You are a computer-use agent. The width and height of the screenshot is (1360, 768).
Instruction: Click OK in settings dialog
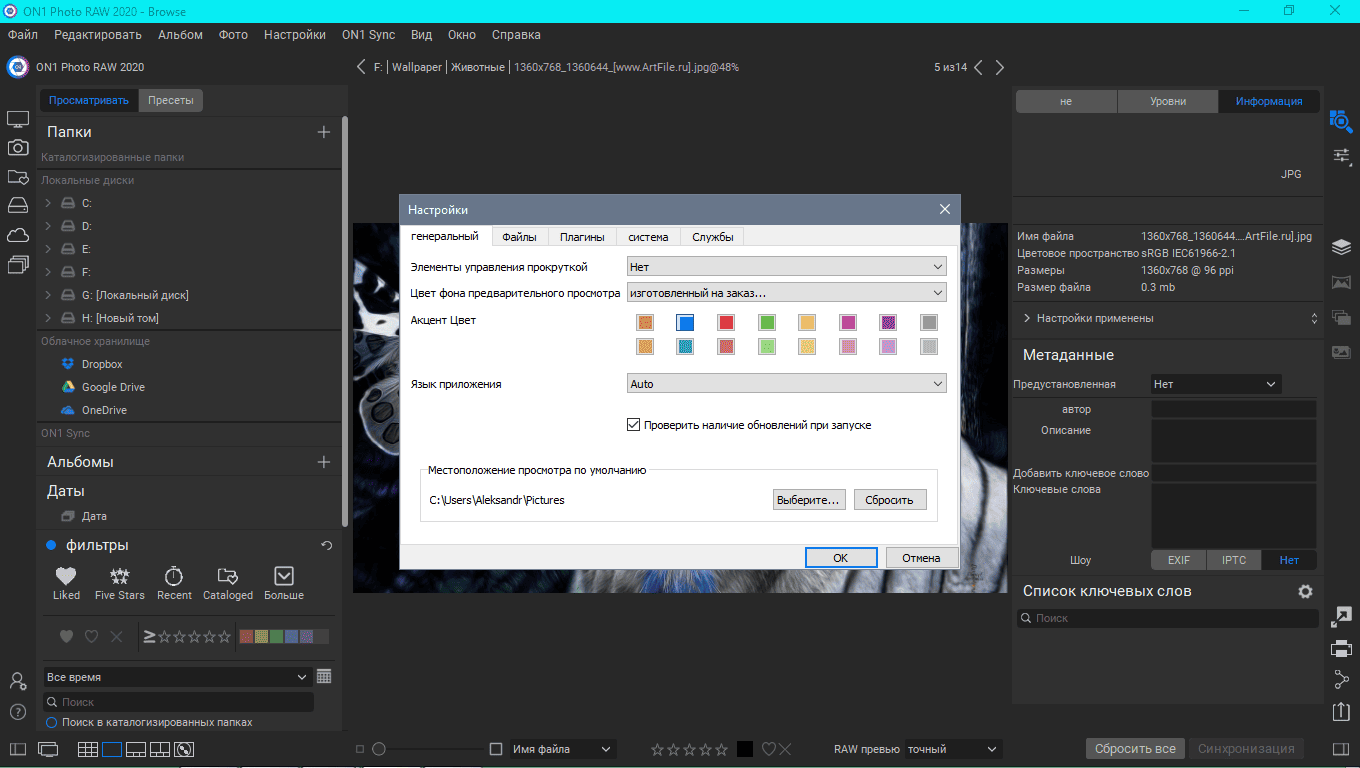[x=841, y=558]
